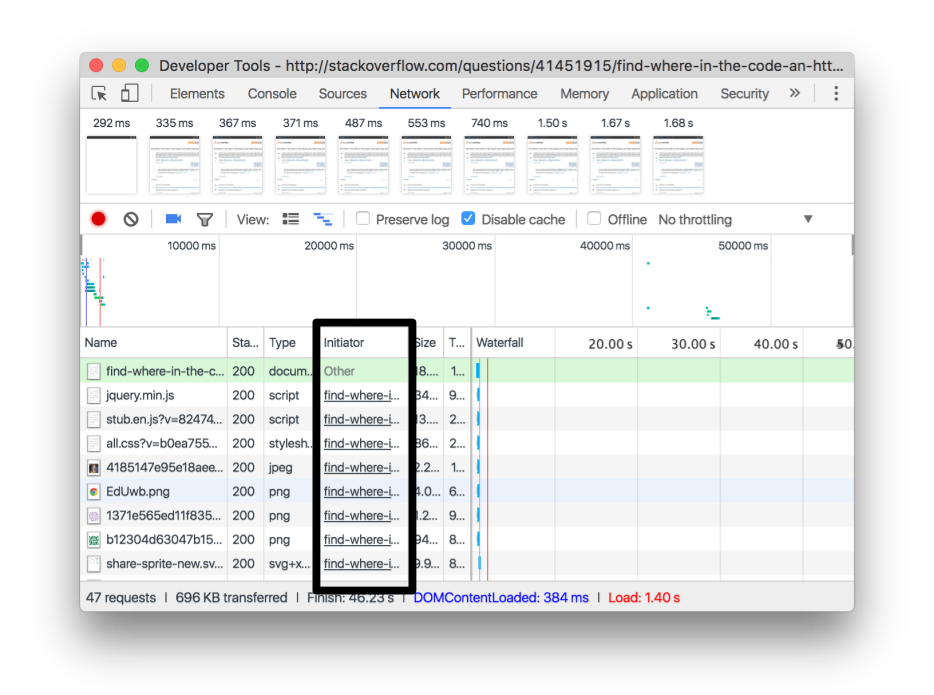Go to the Memory tab

click(584, 94)
